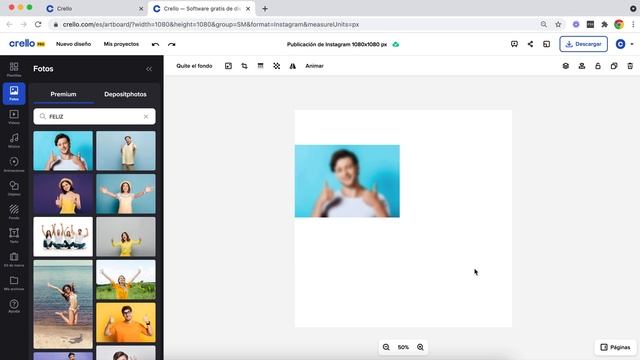Redo the last action
Viewport: 640px width, 360px height.
[171, 44]
